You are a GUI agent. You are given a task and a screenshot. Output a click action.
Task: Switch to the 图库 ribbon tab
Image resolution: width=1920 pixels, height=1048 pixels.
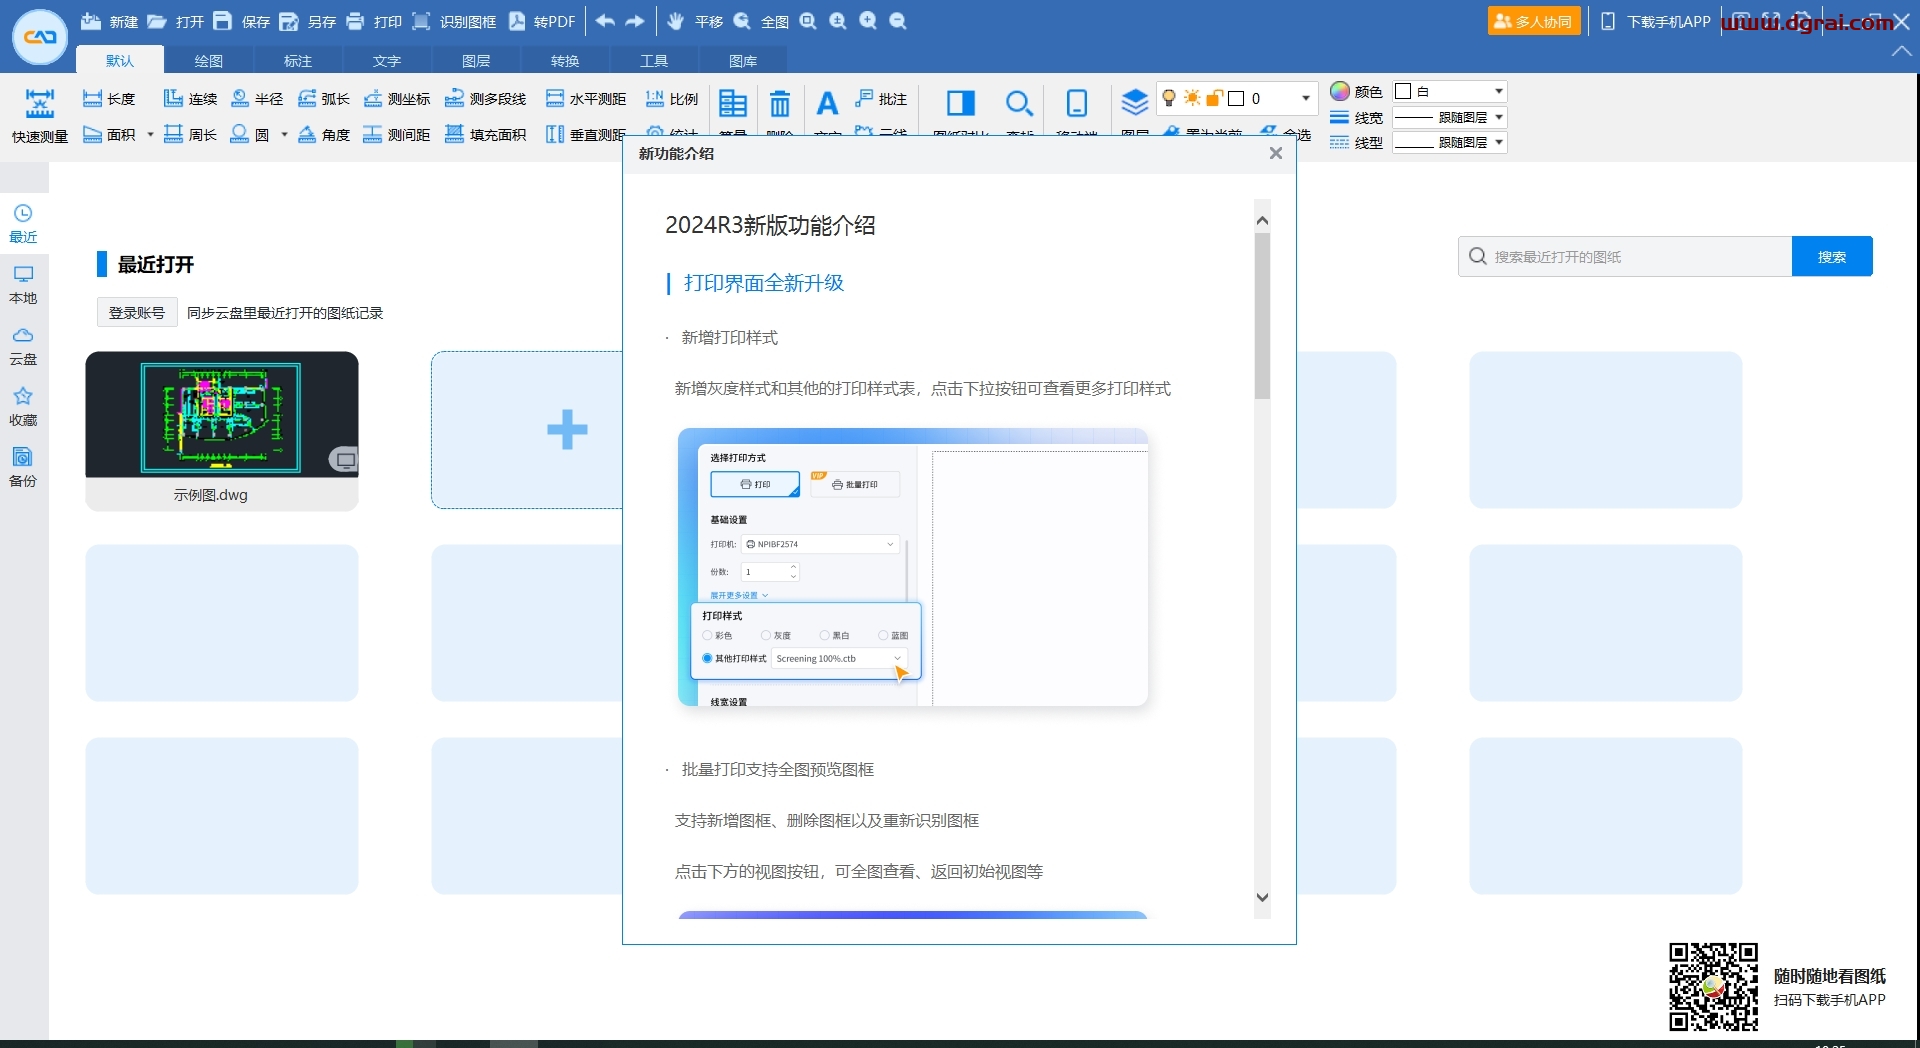742,60
